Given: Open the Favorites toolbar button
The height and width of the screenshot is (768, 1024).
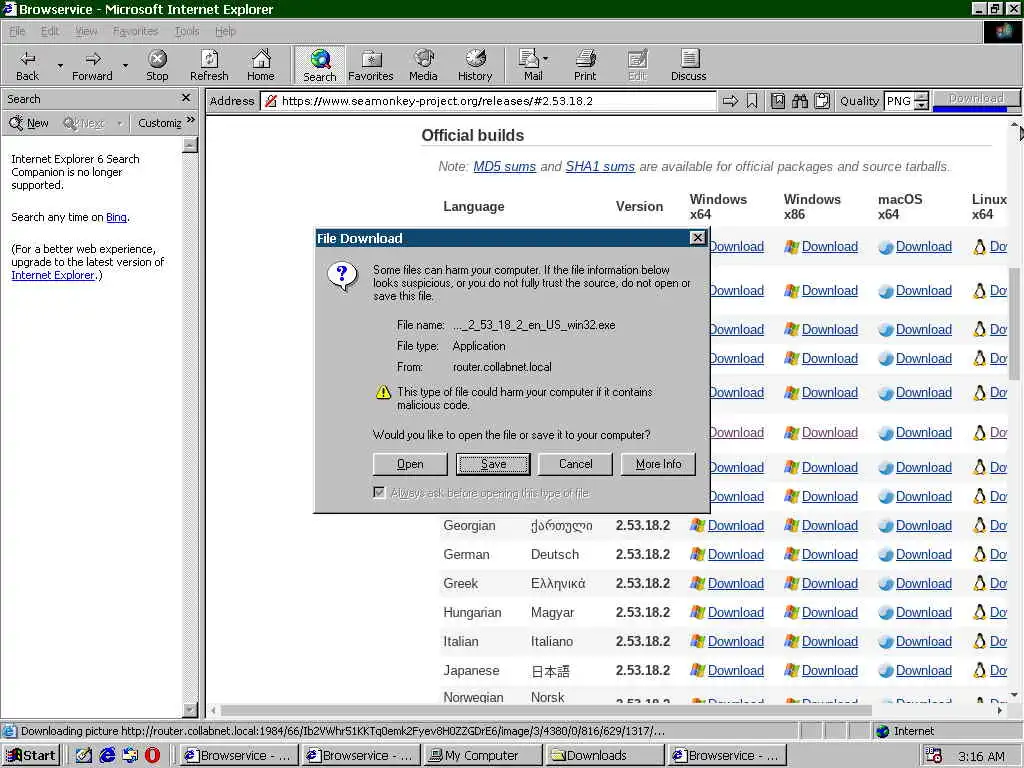Looking at the screenshot, I should [371, 65].
